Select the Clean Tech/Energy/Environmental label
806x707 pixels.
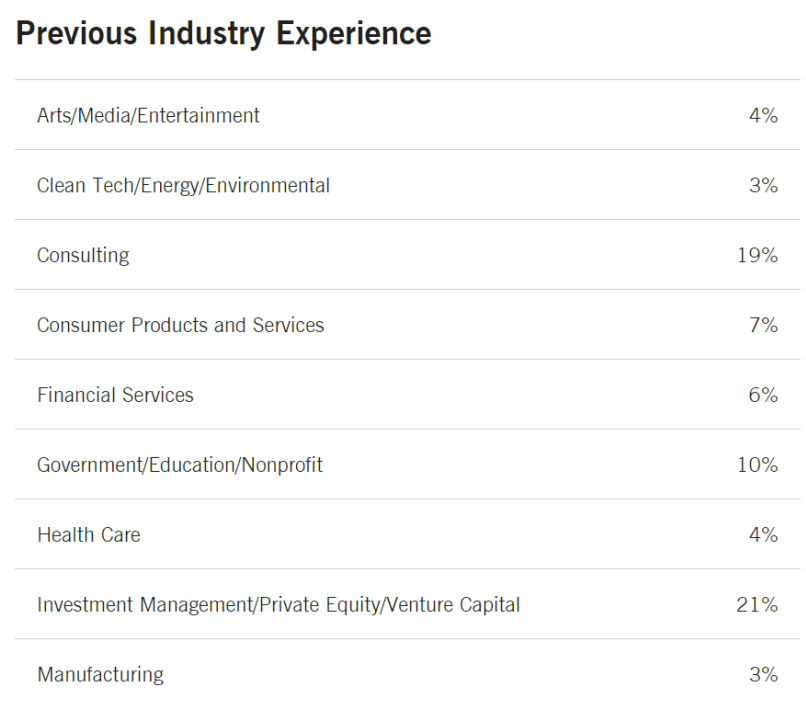point(183,185)
